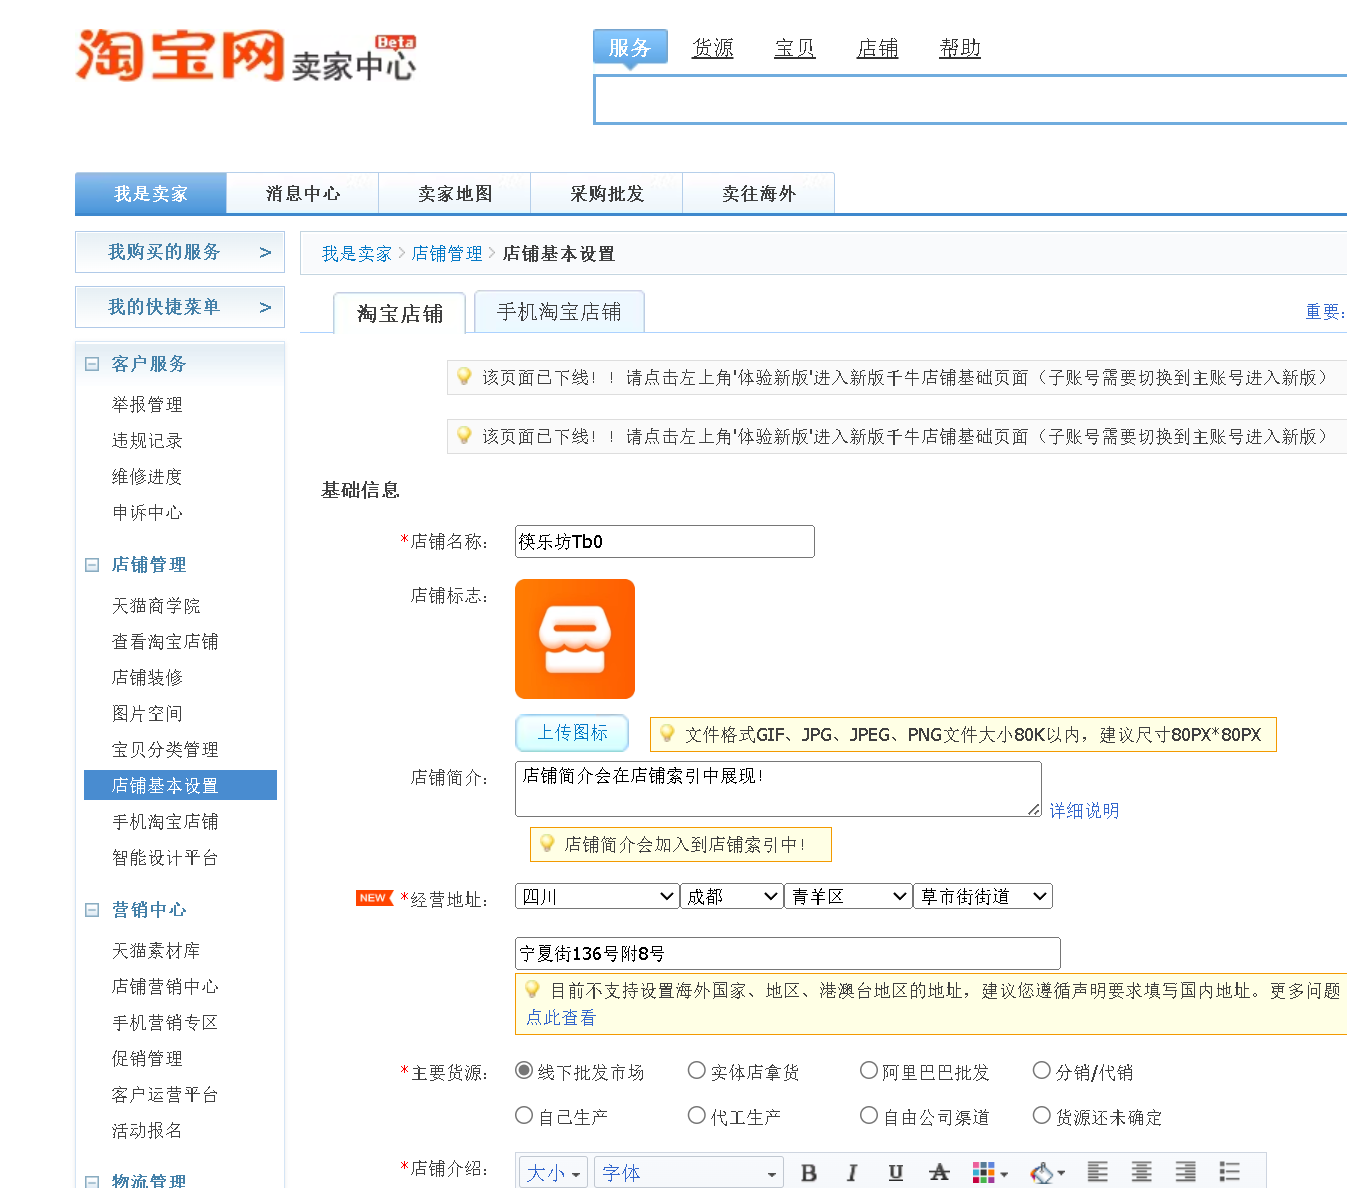Collapse the 客户服务 sidebar section
The image size is (1347, 1188).
point(92,364)
